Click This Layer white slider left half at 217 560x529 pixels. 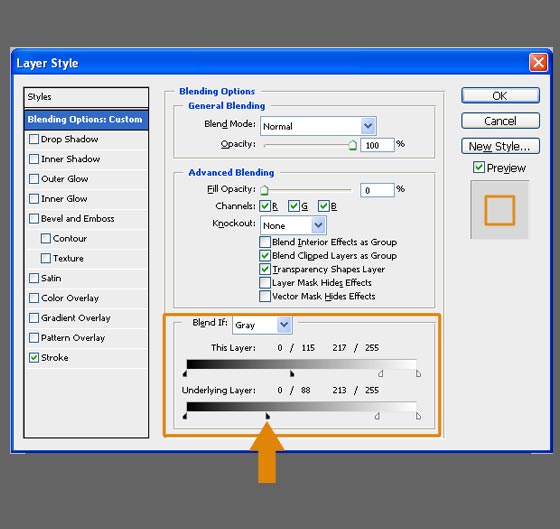pos(381,374)
